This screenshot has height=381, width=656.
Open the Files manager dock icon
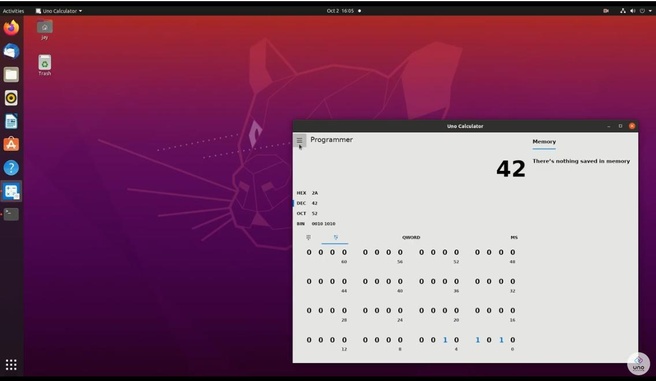pyautogui.click(x=11, y=75)
